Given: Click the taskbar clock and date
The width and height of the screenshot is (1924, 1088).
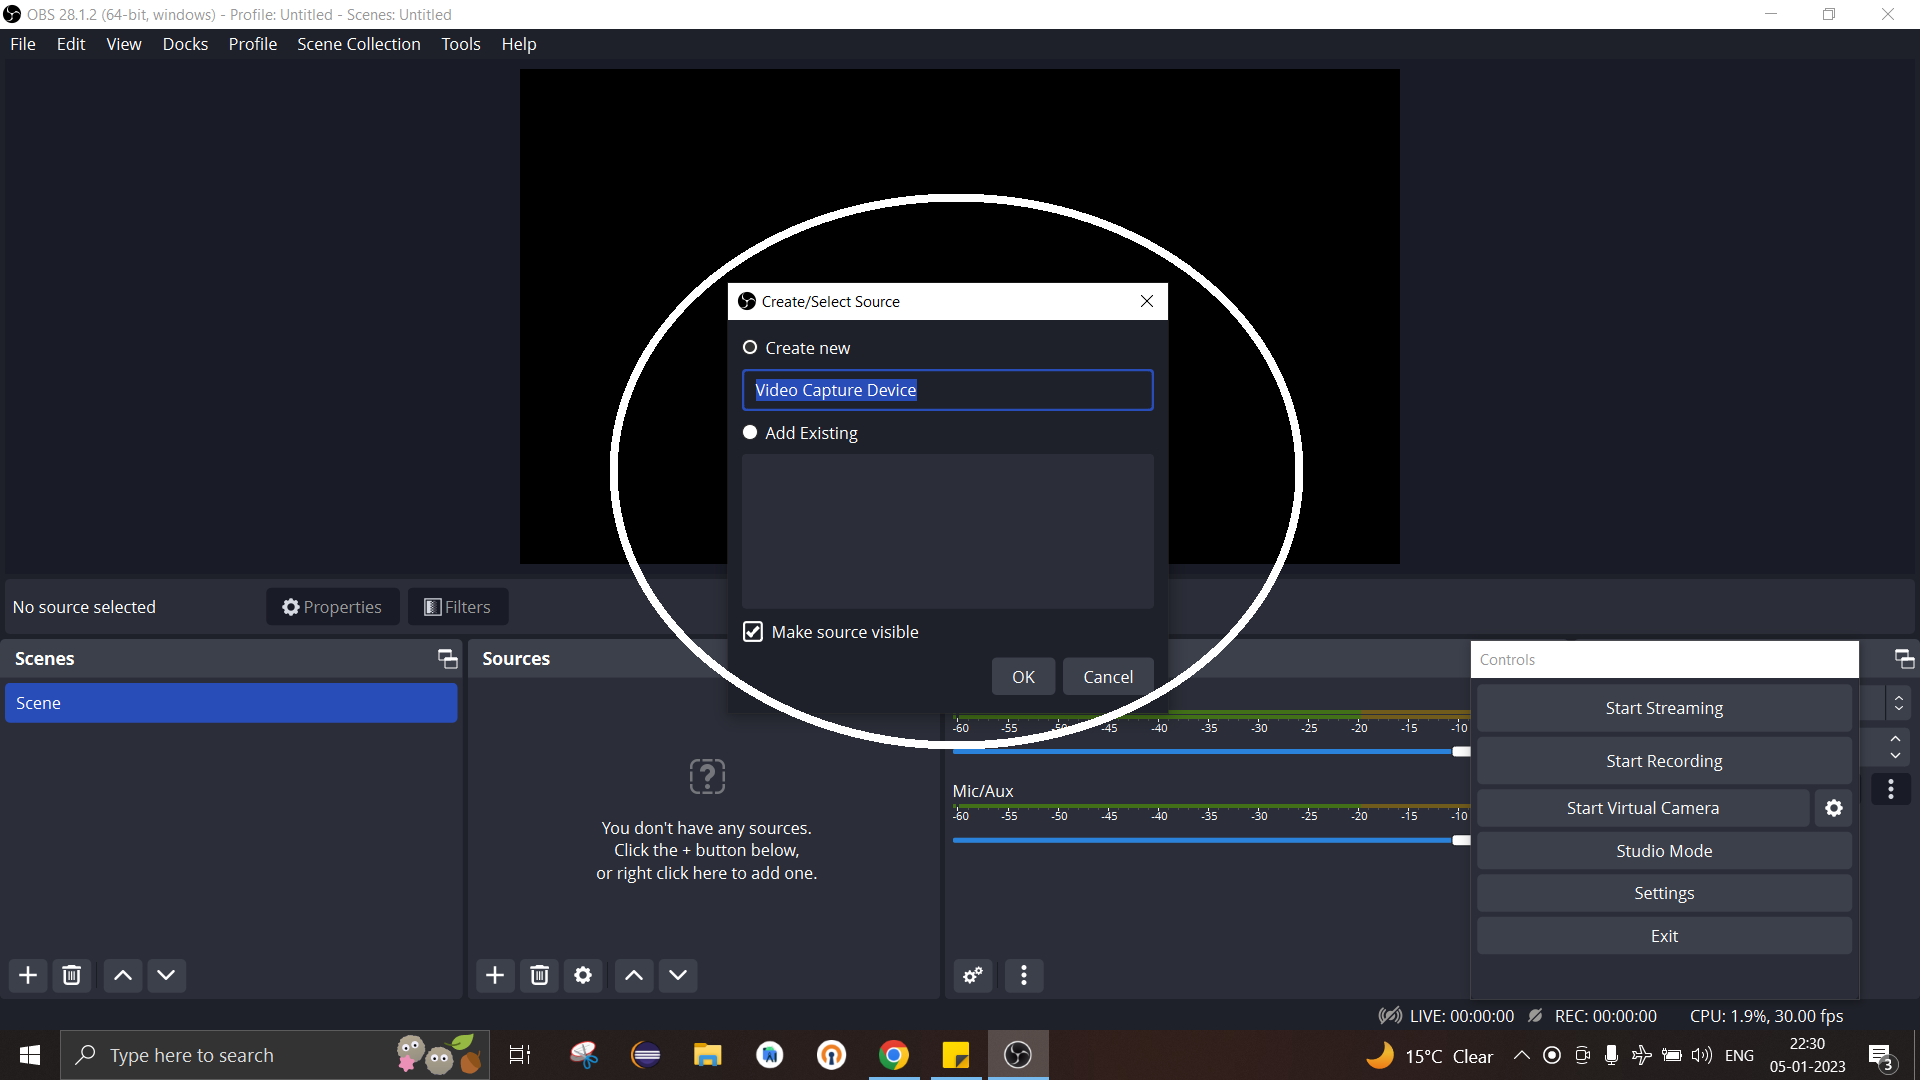Looking at the screenshot, I should pos(1810,1057).
